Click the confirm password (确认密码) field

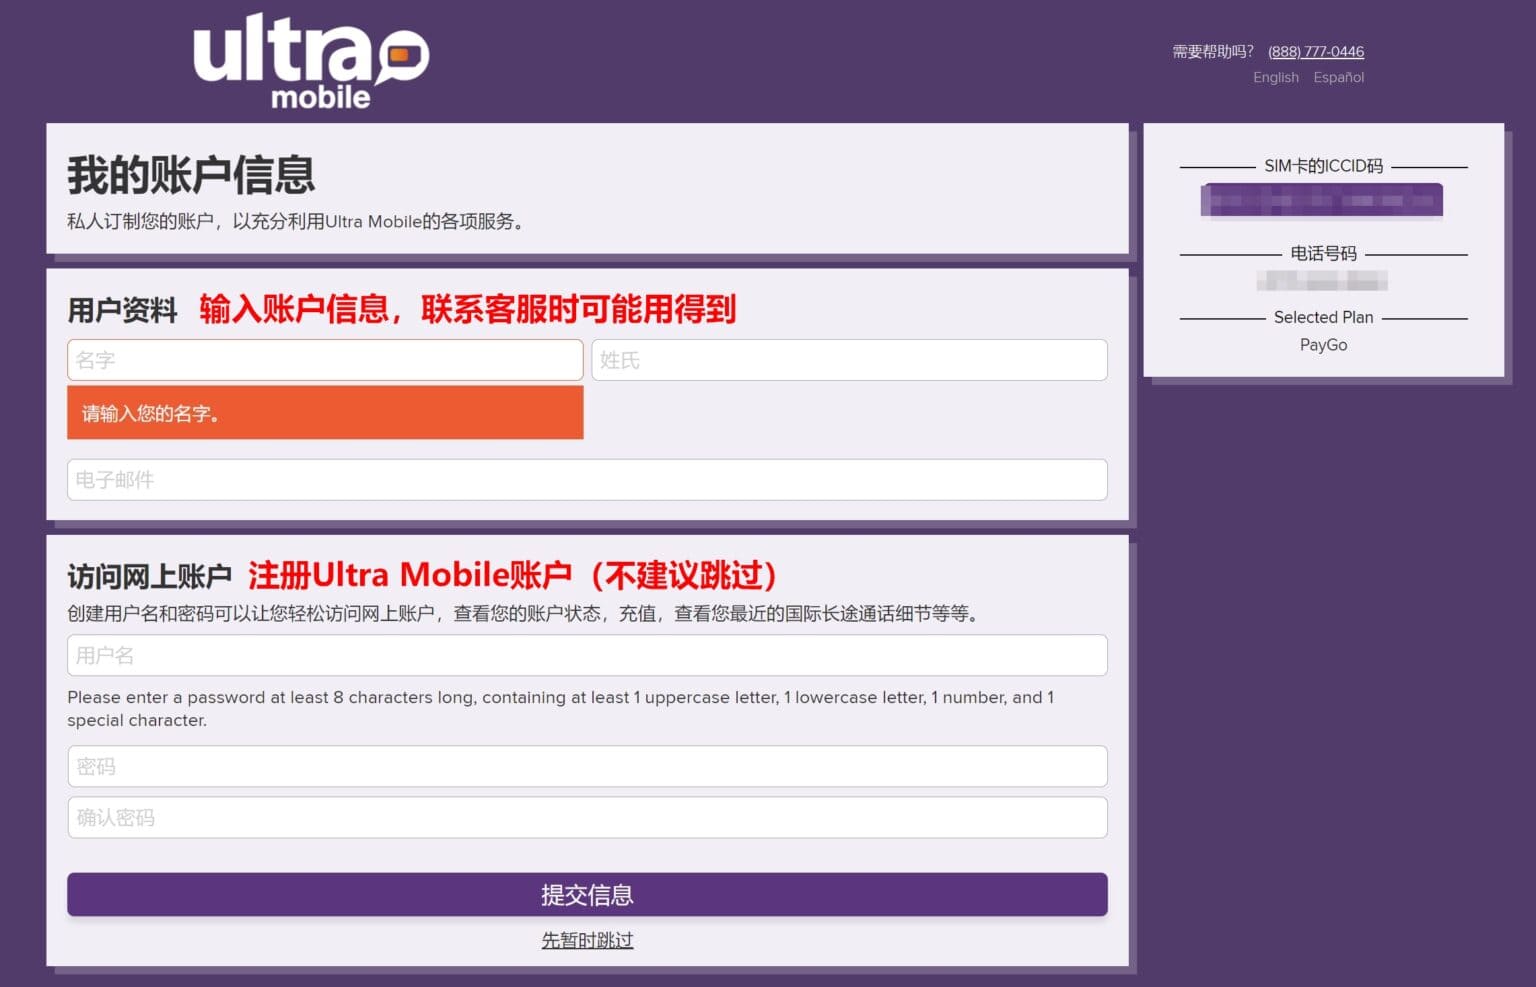[x=587, y=817]
